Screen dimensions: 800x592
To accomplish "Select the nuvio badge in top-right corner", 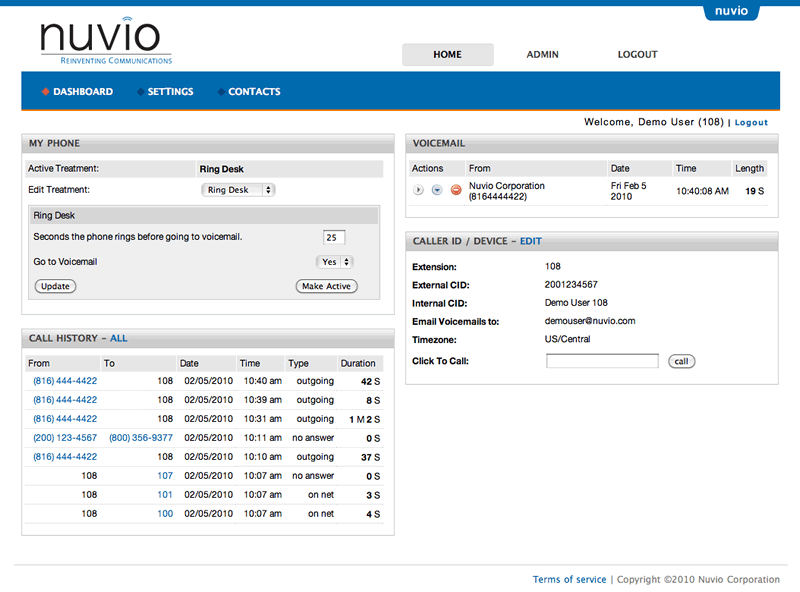I will 733,11.
